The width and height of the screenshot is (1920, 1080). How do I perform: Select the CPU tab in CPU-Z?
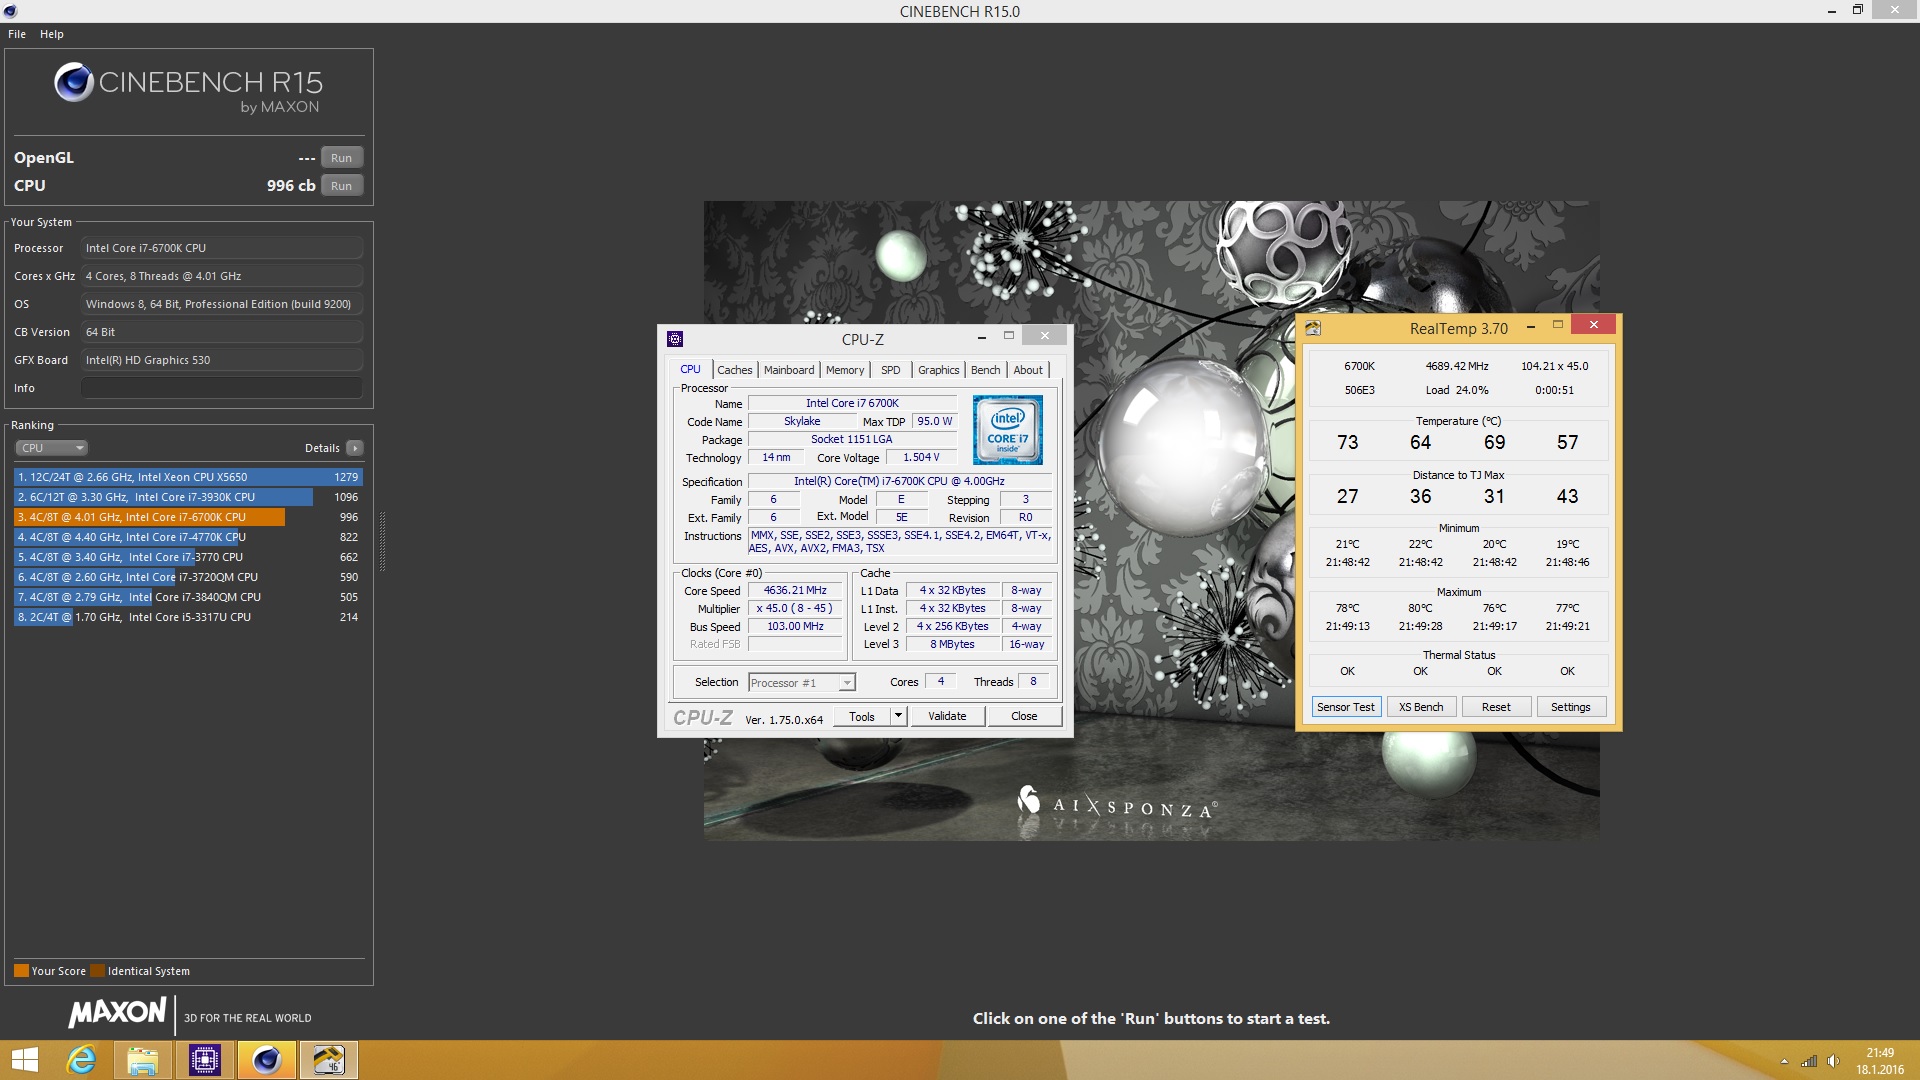pyautogui.click(x=691, y=369)
